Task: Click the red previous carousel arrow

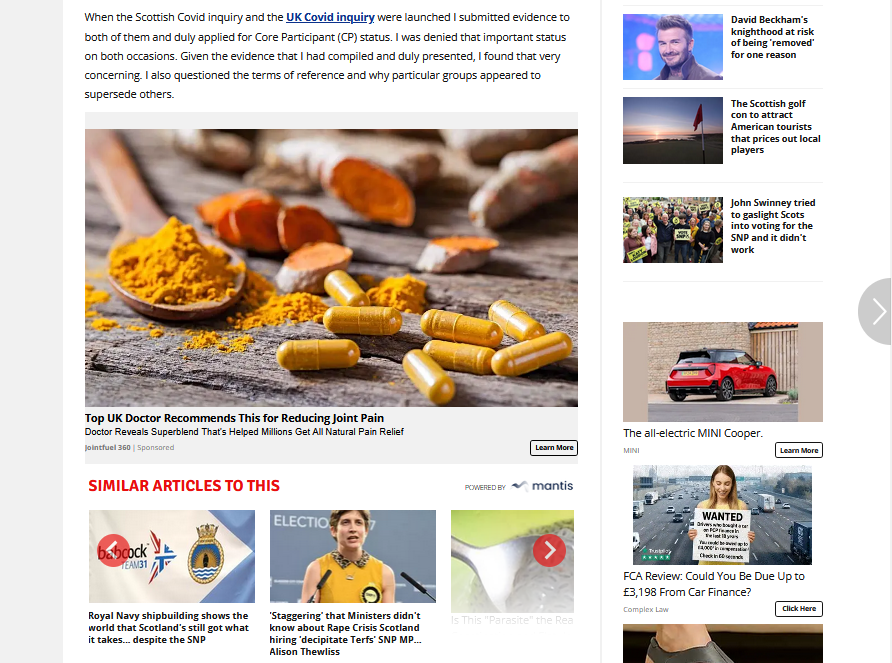Action: tap(113, 550)
